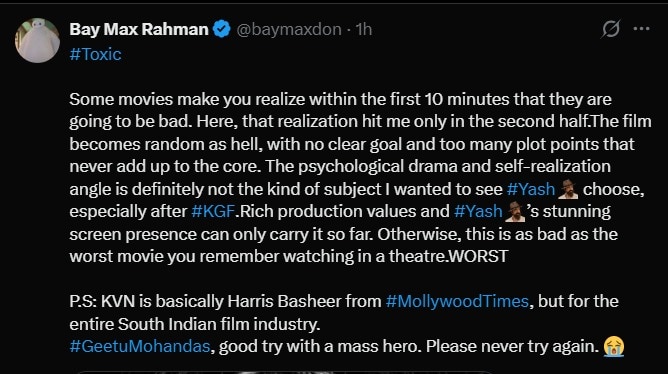Screen dimensions: 668x374
Task: Open the Grok explain-post icon
Action: pyautogui.click(x=610, y=29)
